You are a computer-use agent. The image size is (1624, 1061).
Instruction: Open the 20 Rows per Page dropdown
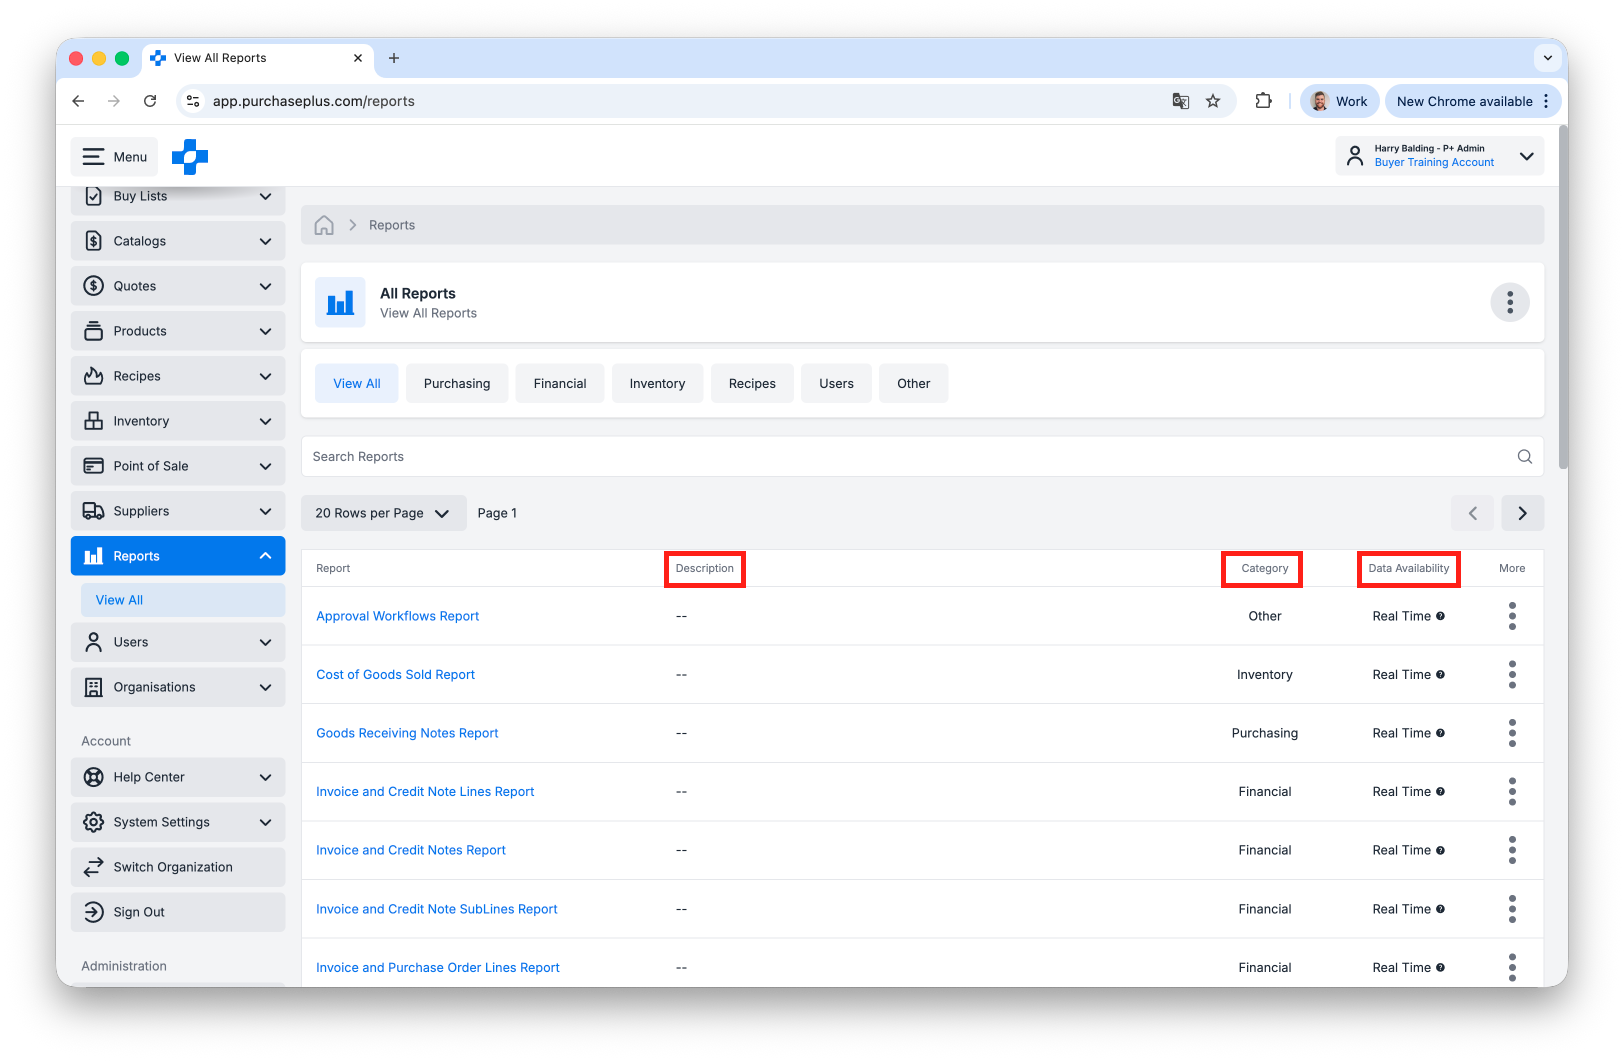pos(383,513)
